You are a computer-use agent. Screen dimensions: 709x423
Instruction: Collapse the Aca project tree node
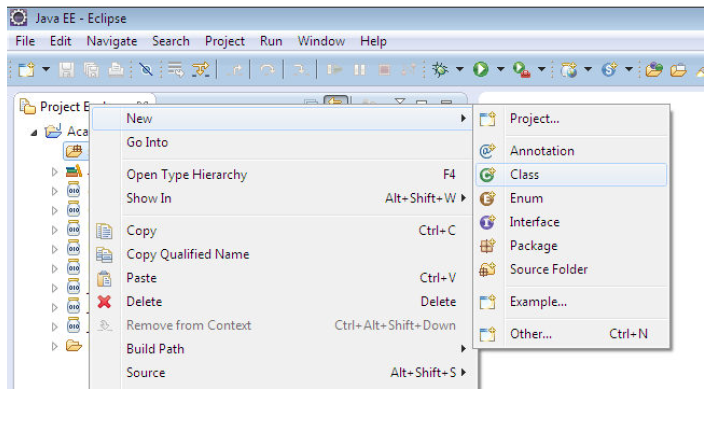[34, 133]
